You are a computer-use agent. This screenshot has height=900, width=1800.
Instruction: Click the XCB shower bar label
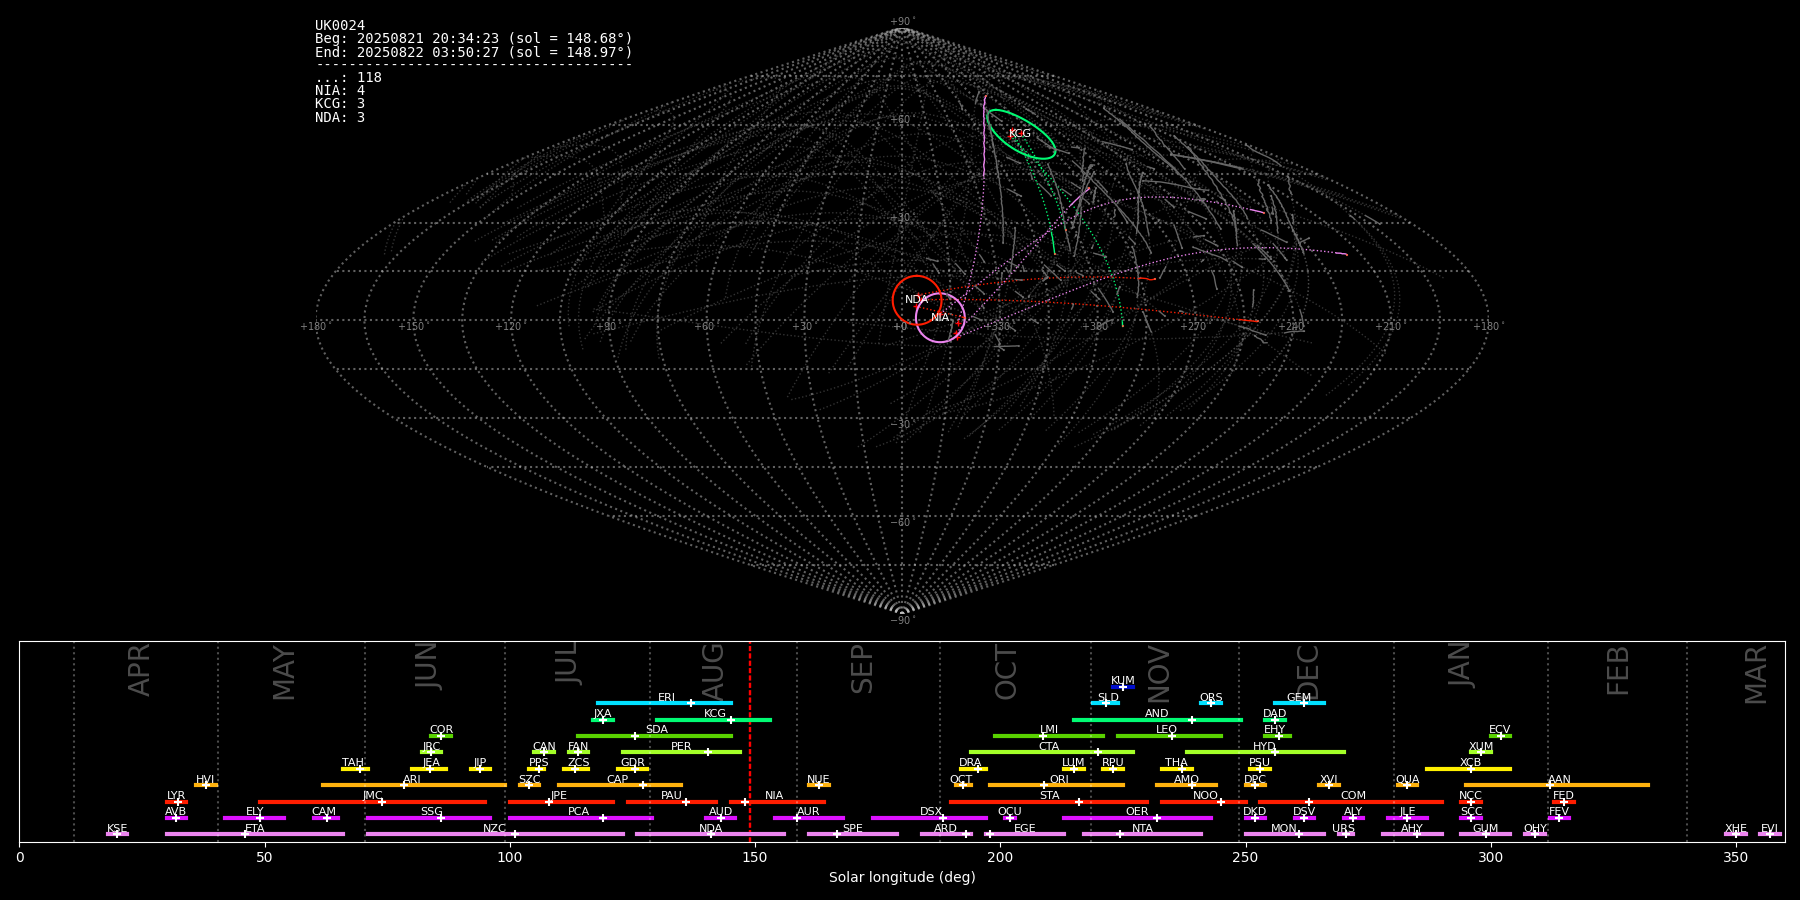1470,763
